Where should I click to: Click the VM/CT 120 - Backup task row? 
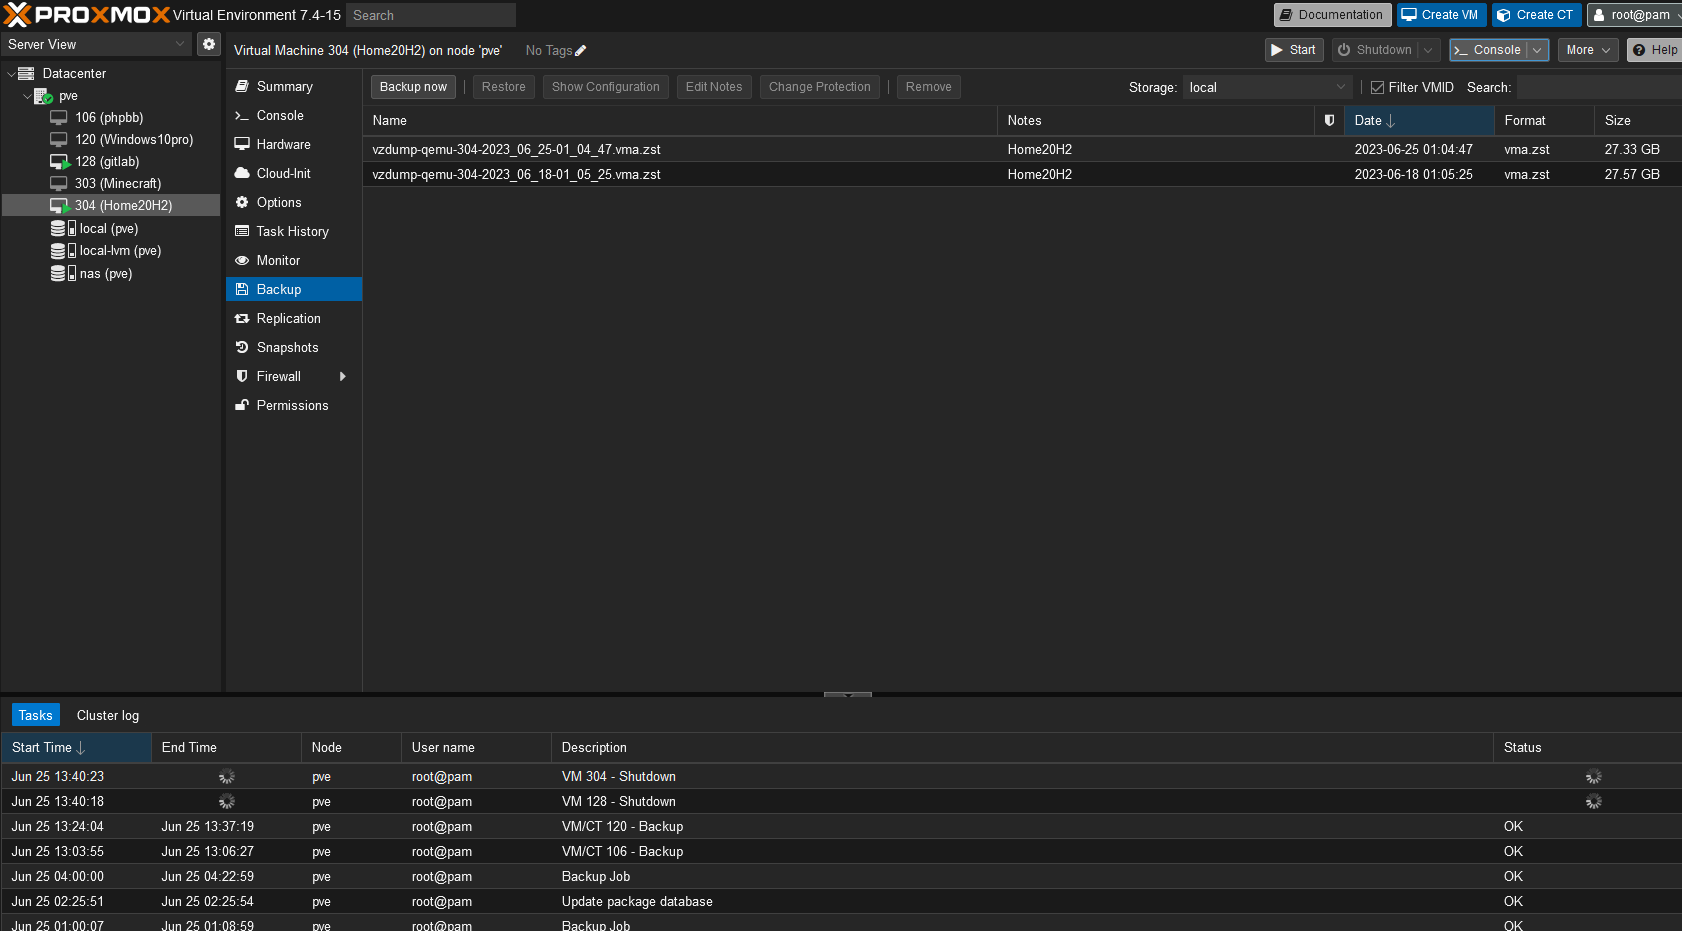[841, 826]
